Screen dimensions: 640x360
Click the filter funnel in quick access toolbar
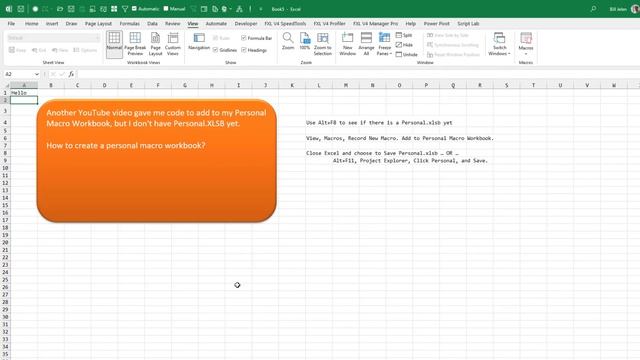point(125,9)
